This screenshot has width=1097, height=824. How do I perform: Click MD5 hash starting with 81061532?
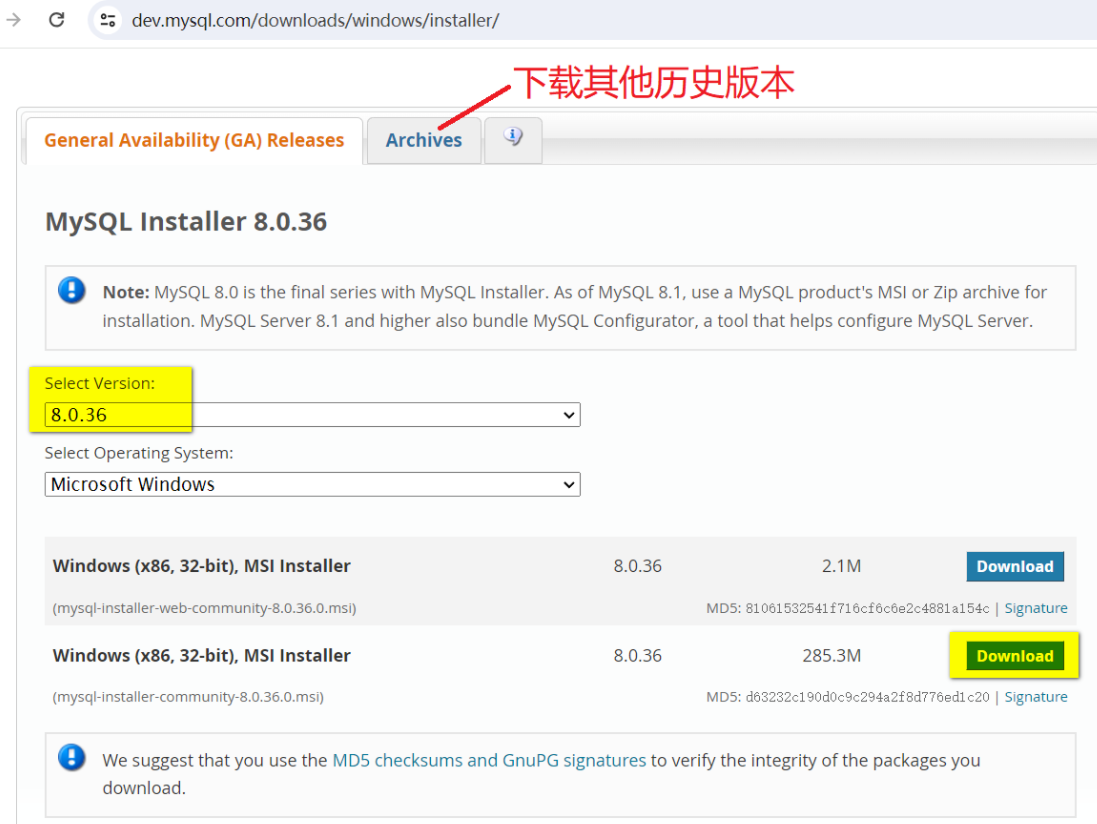click(867, 609)
